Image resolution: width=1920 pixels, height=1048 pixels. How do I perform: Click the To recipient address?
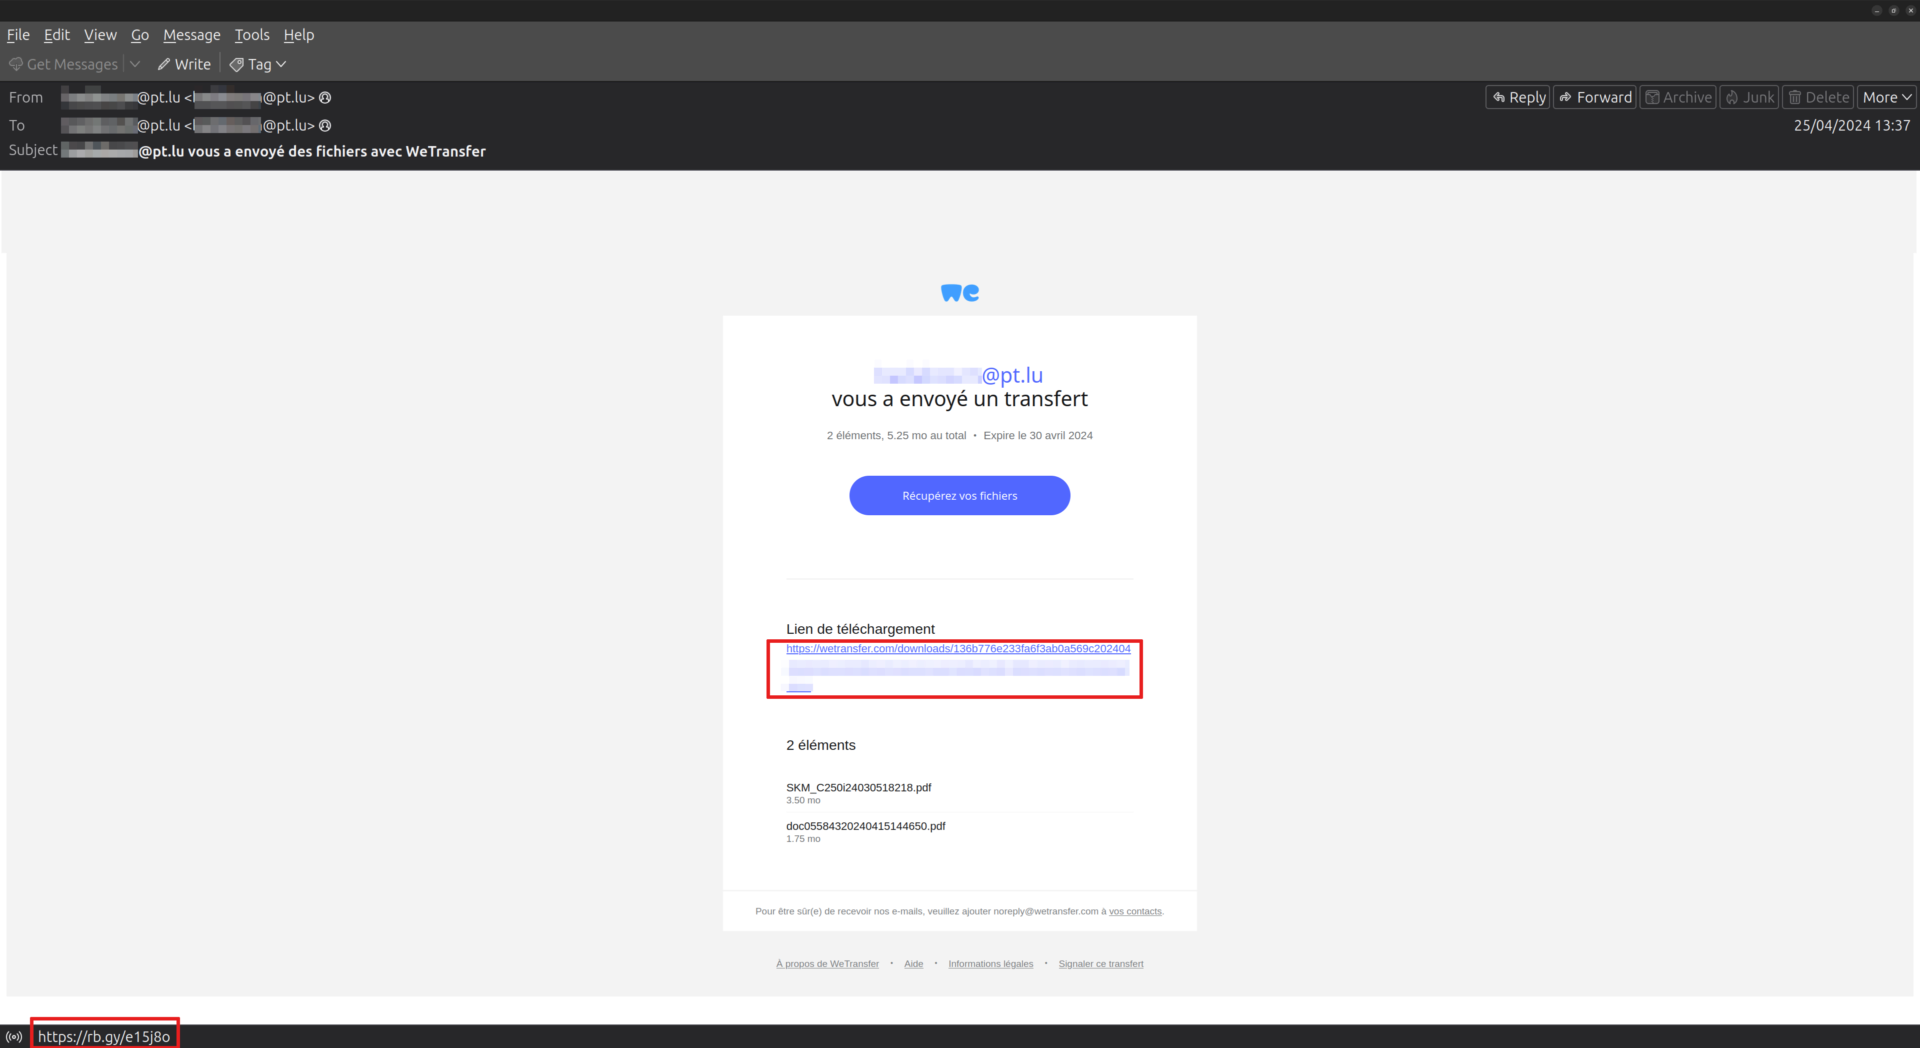[188, 126]
